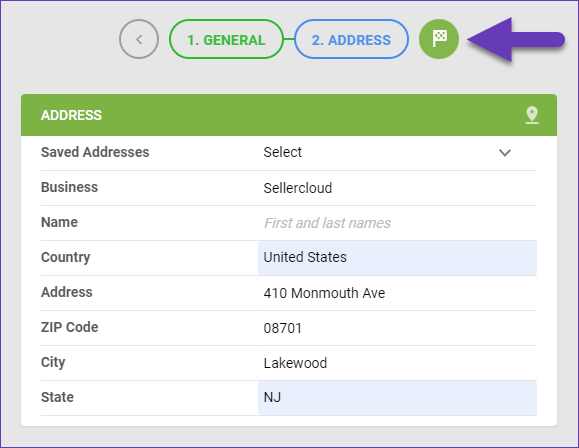
Task: Focus the Name field, First and last names
Action: point(397,223)
